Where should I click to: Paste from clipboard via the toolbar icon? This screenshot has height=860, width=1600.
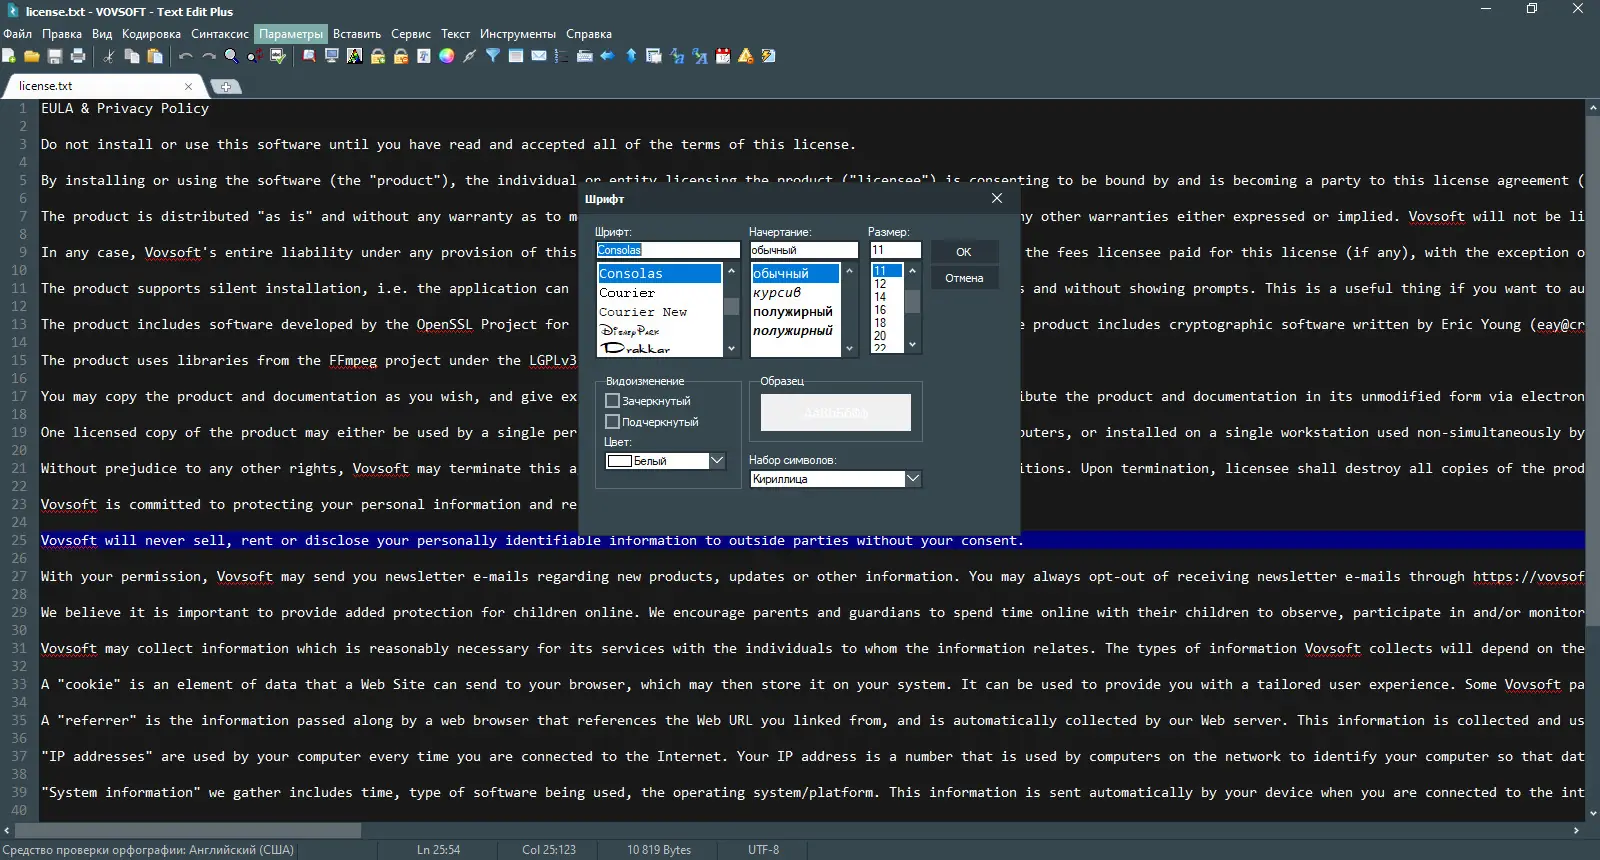point(155,56)
